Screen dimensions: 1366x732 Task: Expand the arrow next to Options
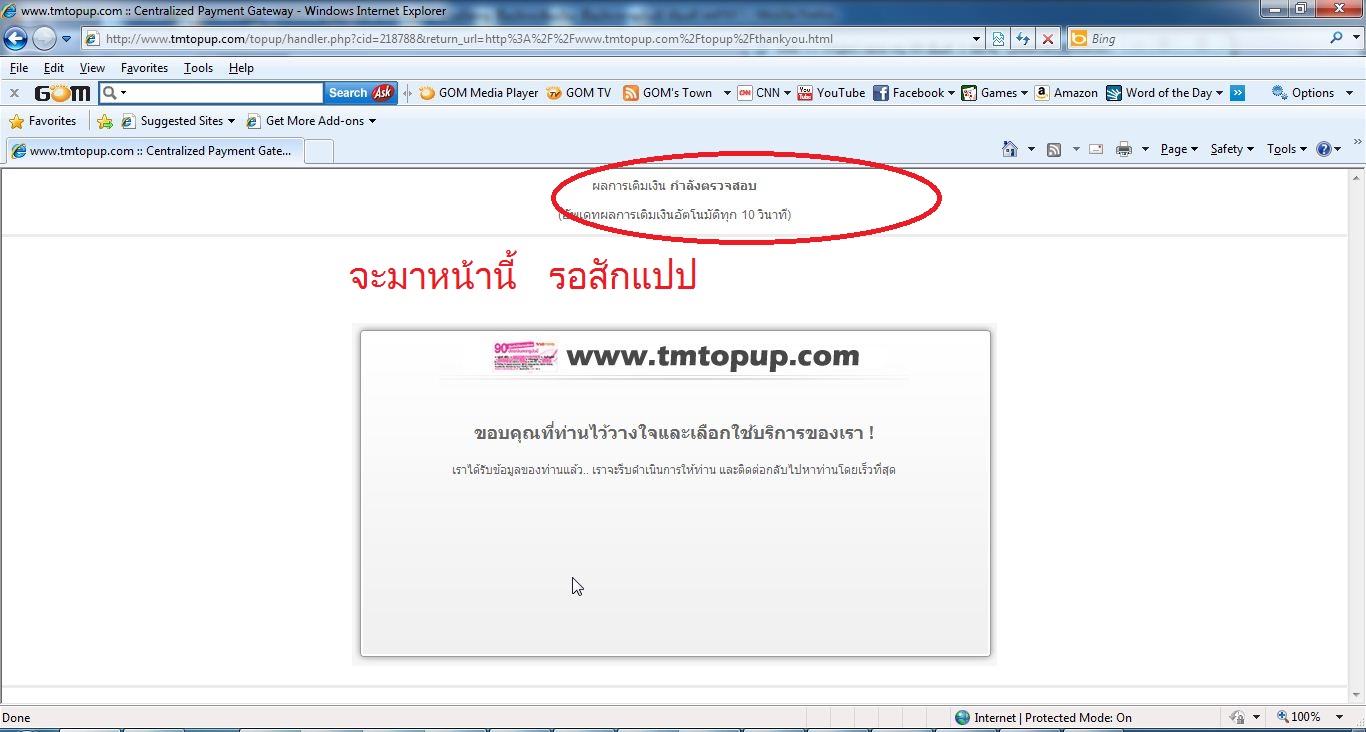point(1349,93)
